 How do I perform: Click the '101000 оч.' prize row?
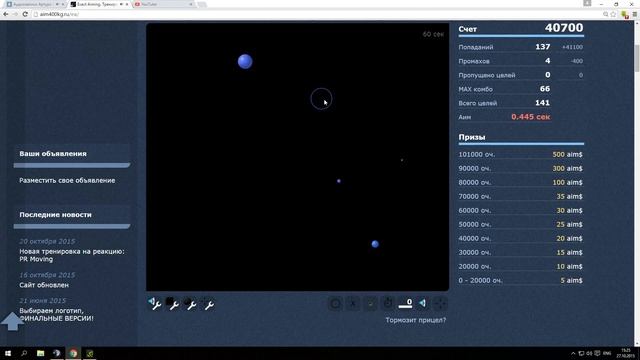click(520, 155)
